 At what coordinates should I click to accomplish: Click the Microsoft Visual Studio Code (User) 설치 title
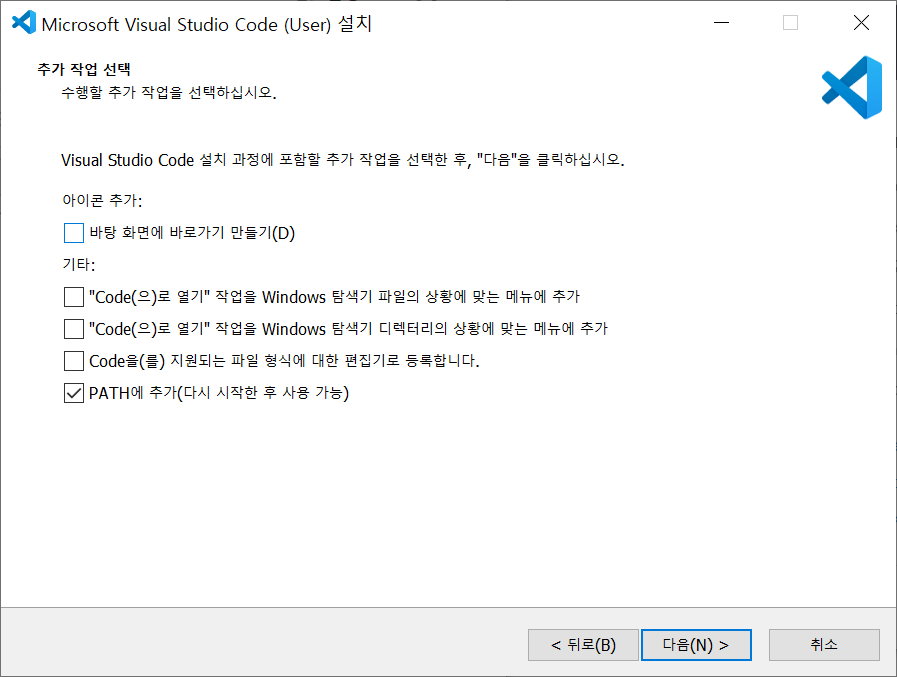207,24
